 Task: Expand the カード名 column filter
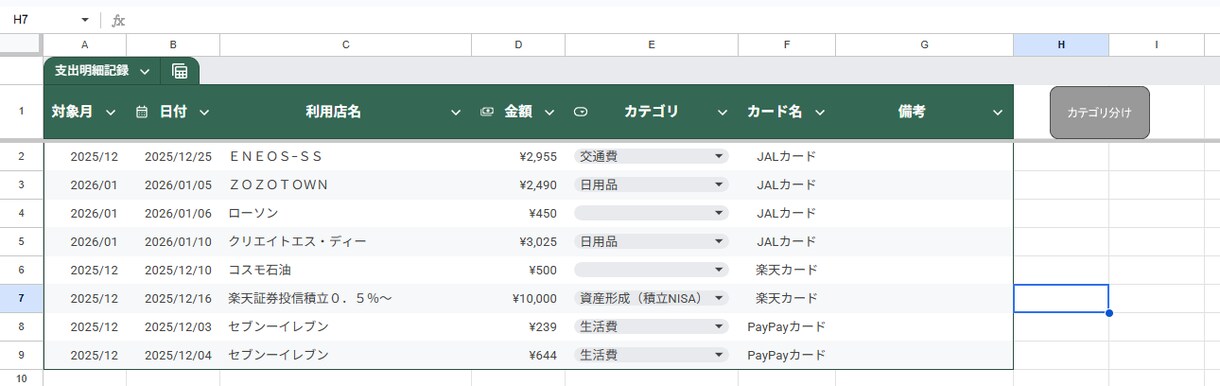[x=820, y=112]
